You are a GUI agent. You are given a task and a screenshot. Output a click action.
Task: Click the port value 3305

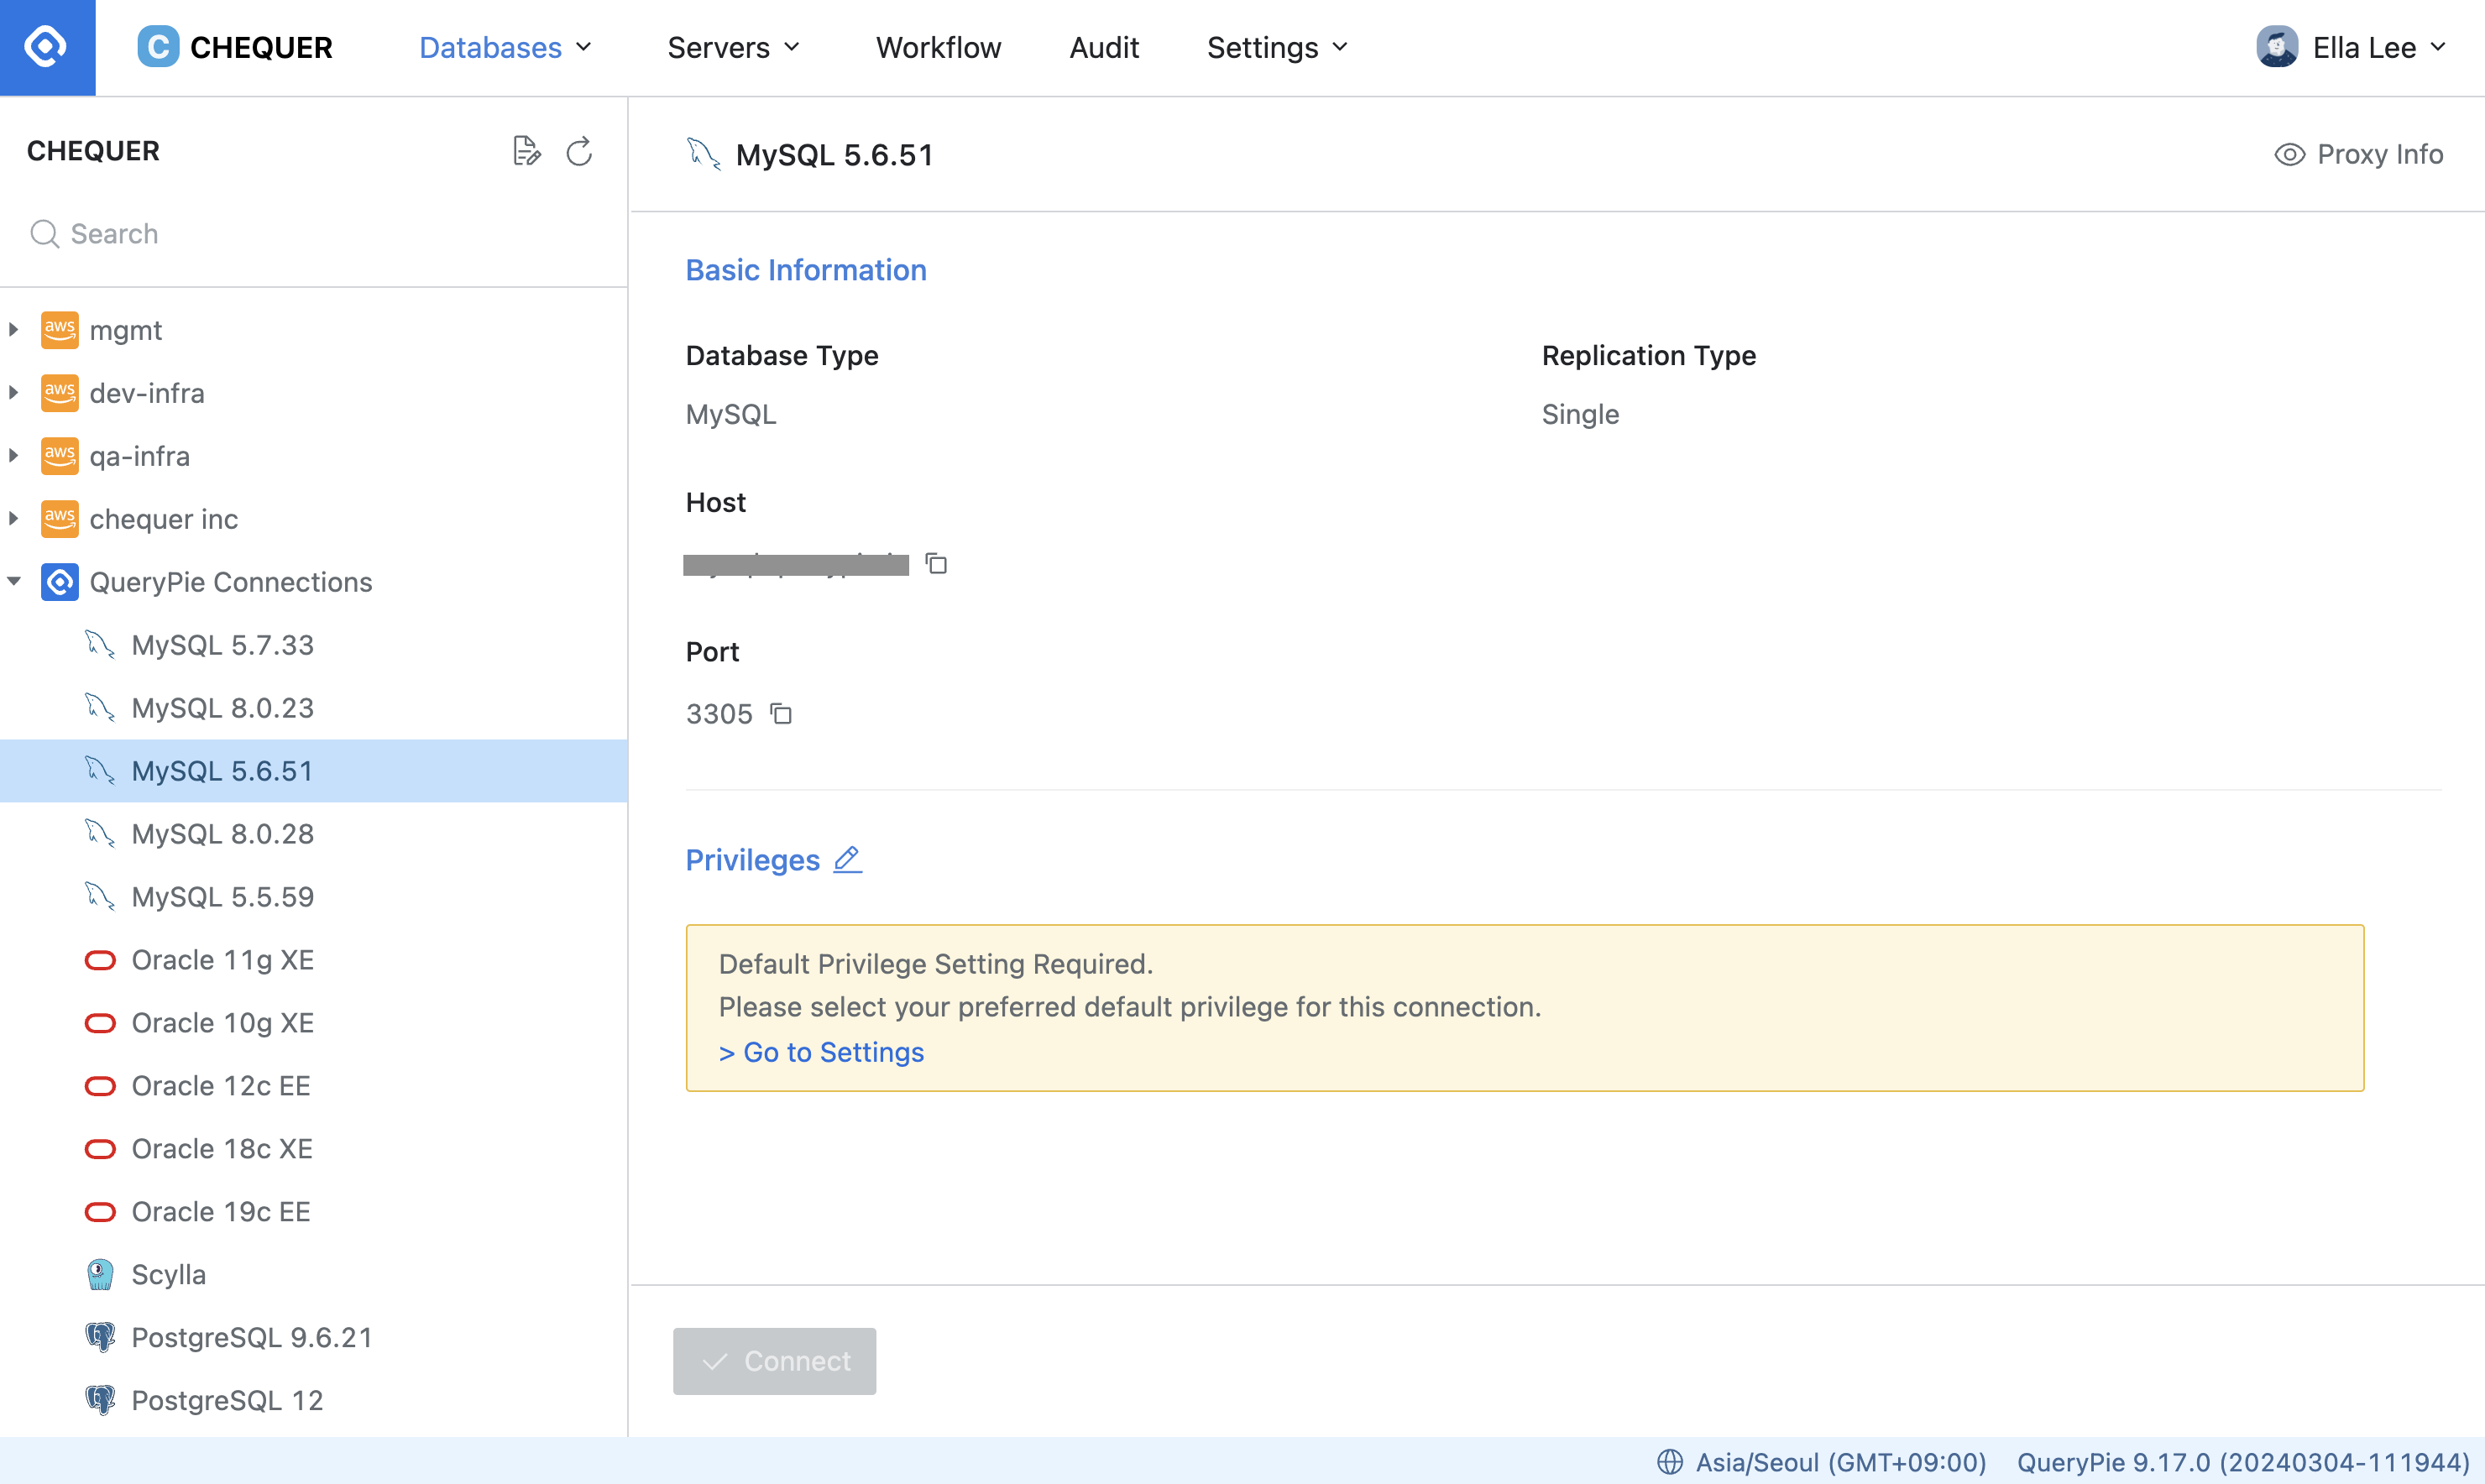click(719, 714)
